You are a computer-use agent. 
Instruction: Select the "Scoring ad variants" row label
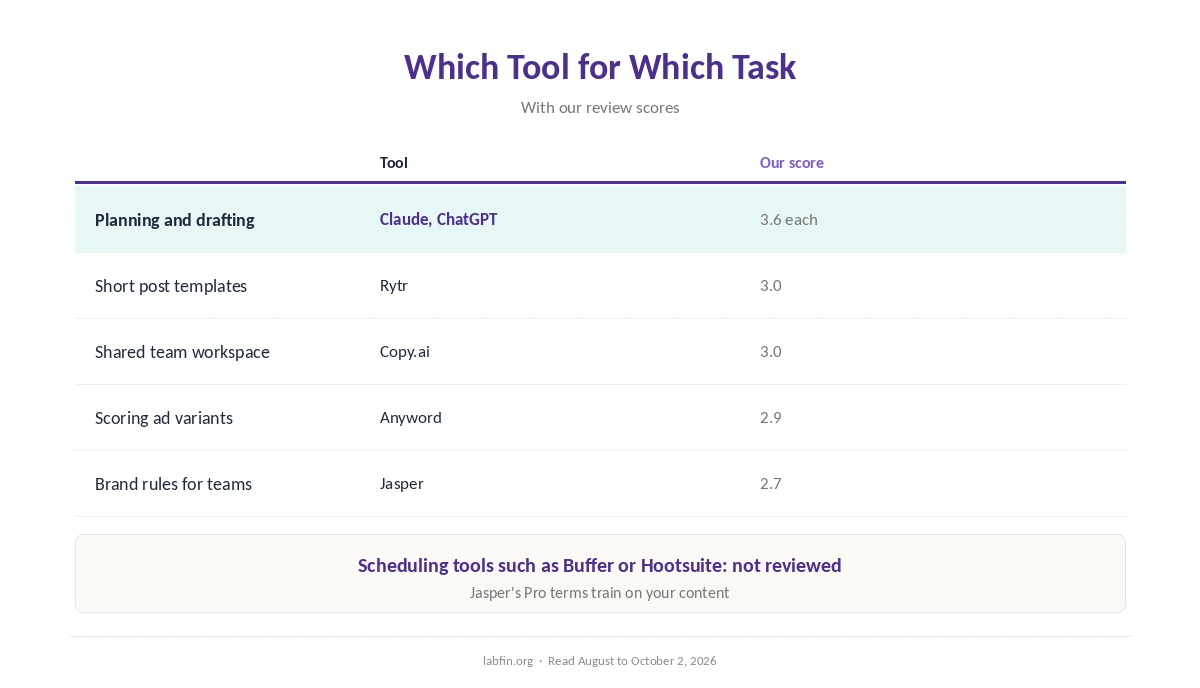click(164, 418)
